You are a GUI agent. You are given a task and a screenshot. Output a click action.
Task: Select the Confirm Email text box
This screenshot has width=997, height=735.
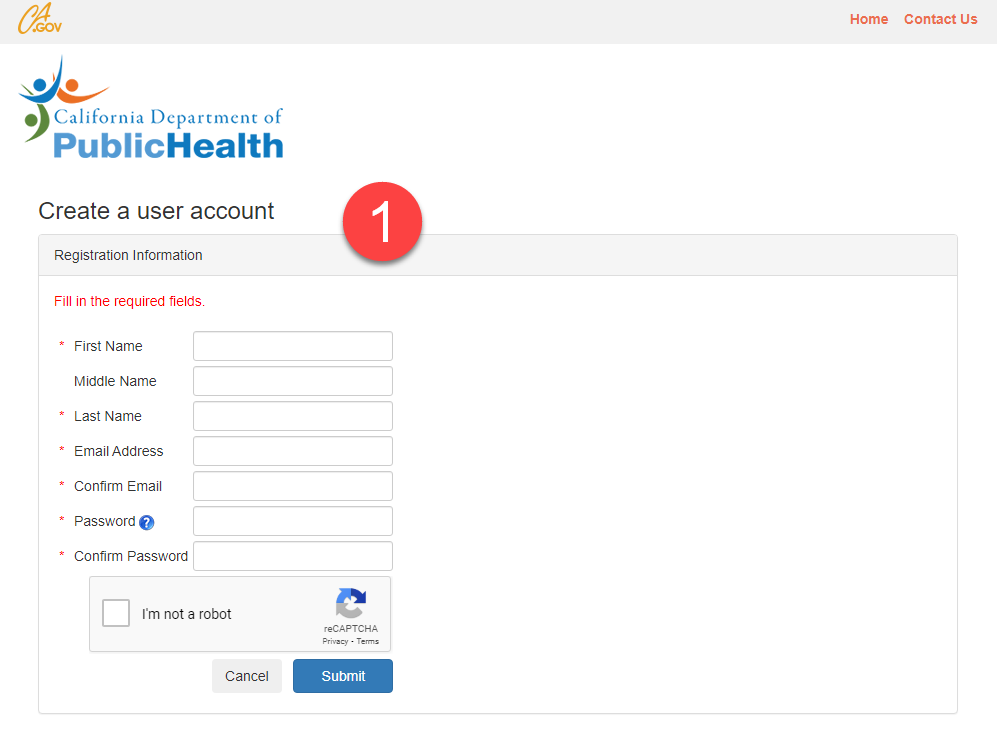(x=292, y=486)
